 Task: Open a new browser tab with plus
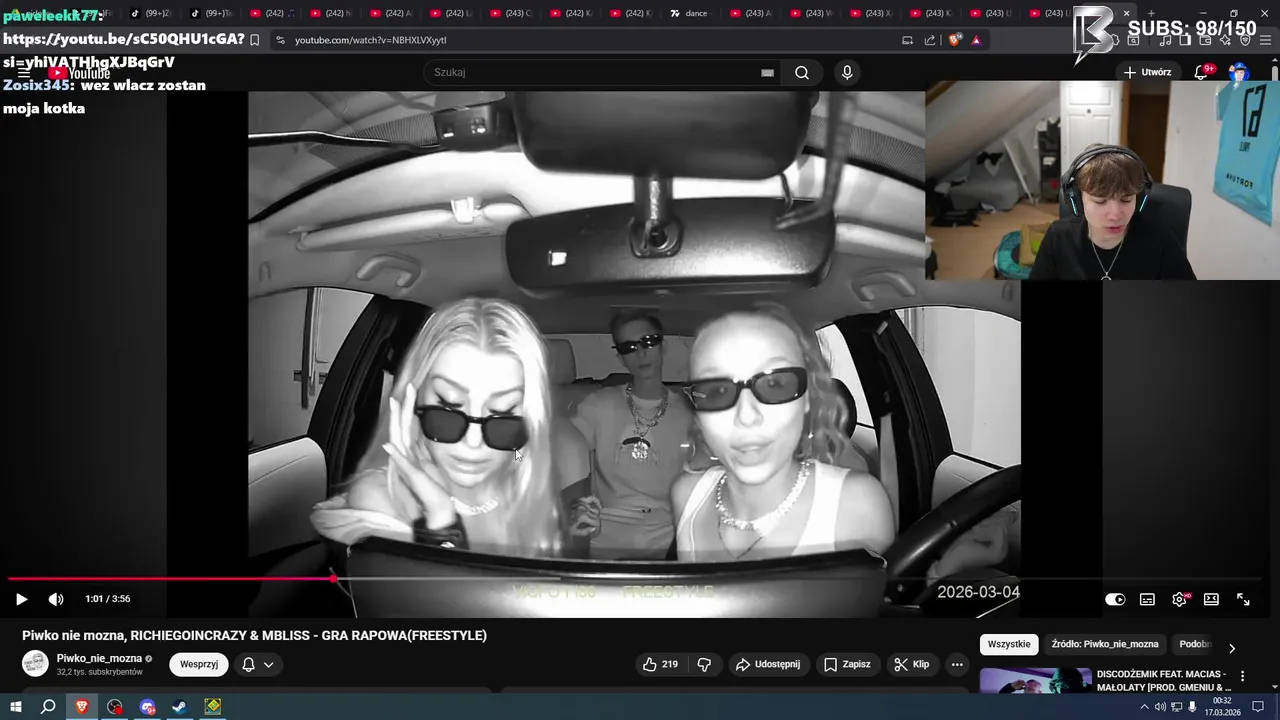pyautogui.click(x=1151, y=13)
